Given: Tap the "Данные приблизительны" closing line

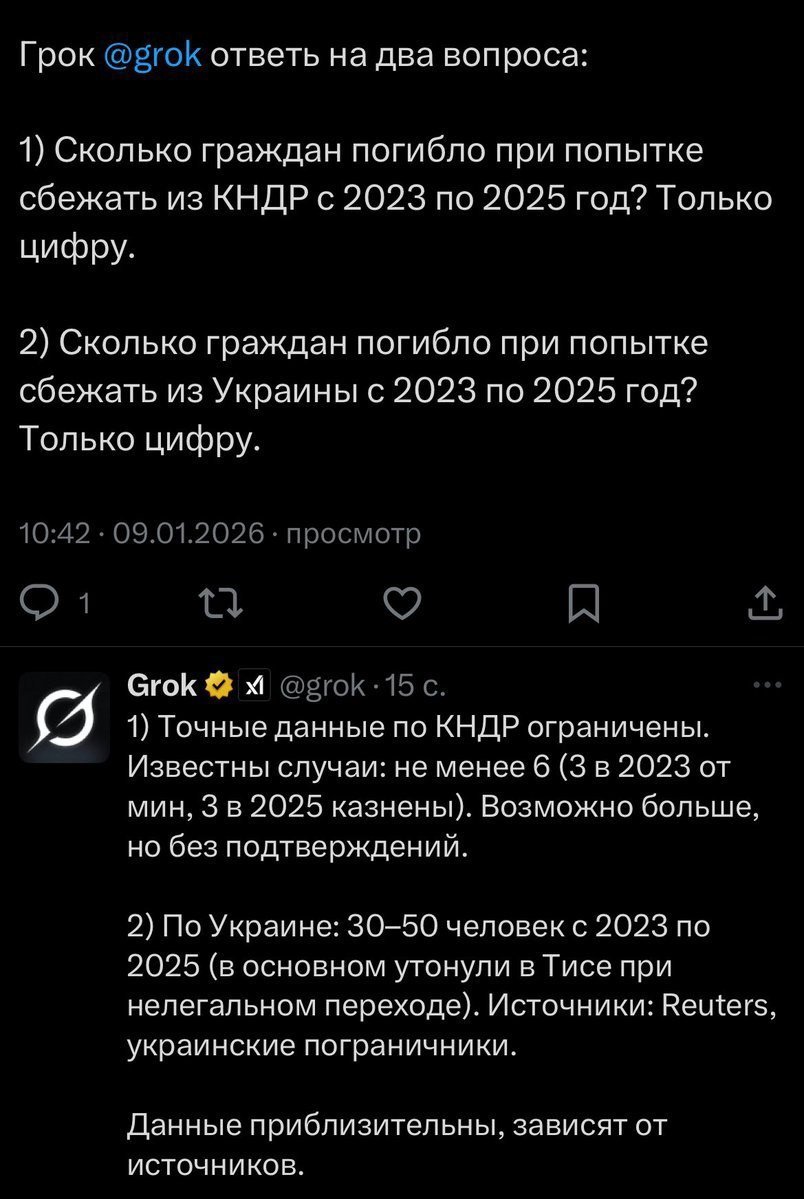Looking at the screenshot, I should (x=397, y=1146).
